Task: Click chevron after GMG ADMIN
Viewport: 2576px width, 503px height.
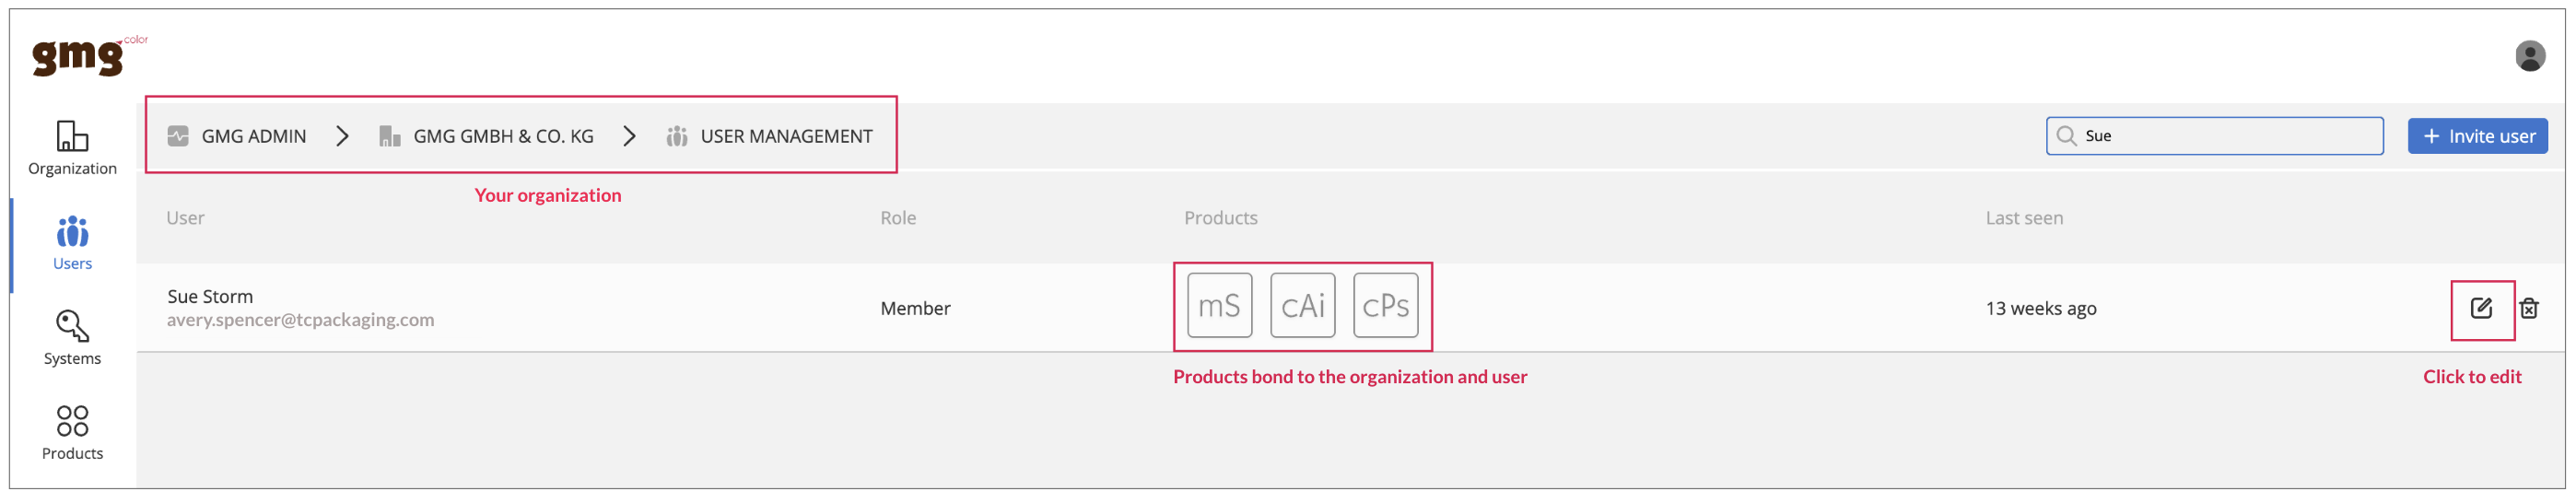Action: pos(342,136)
